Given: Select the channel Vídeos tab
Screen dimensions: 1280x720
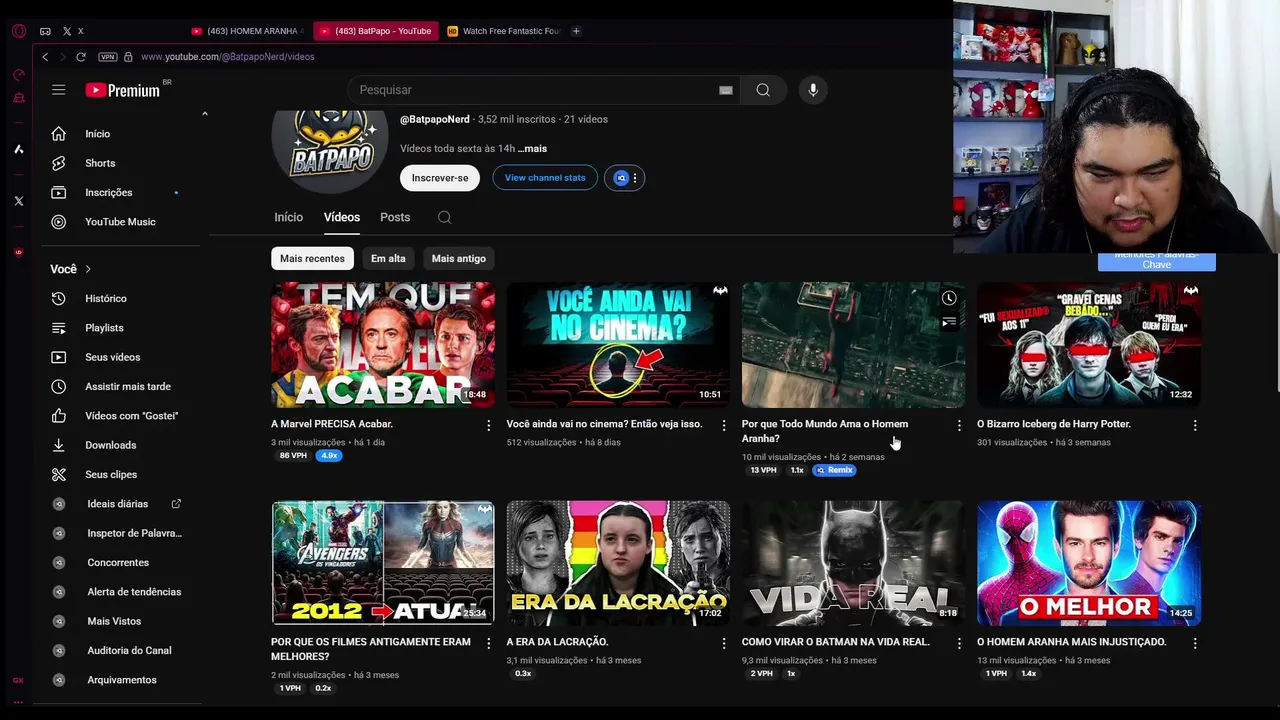Looking at the screenshot, I should 342,217.
